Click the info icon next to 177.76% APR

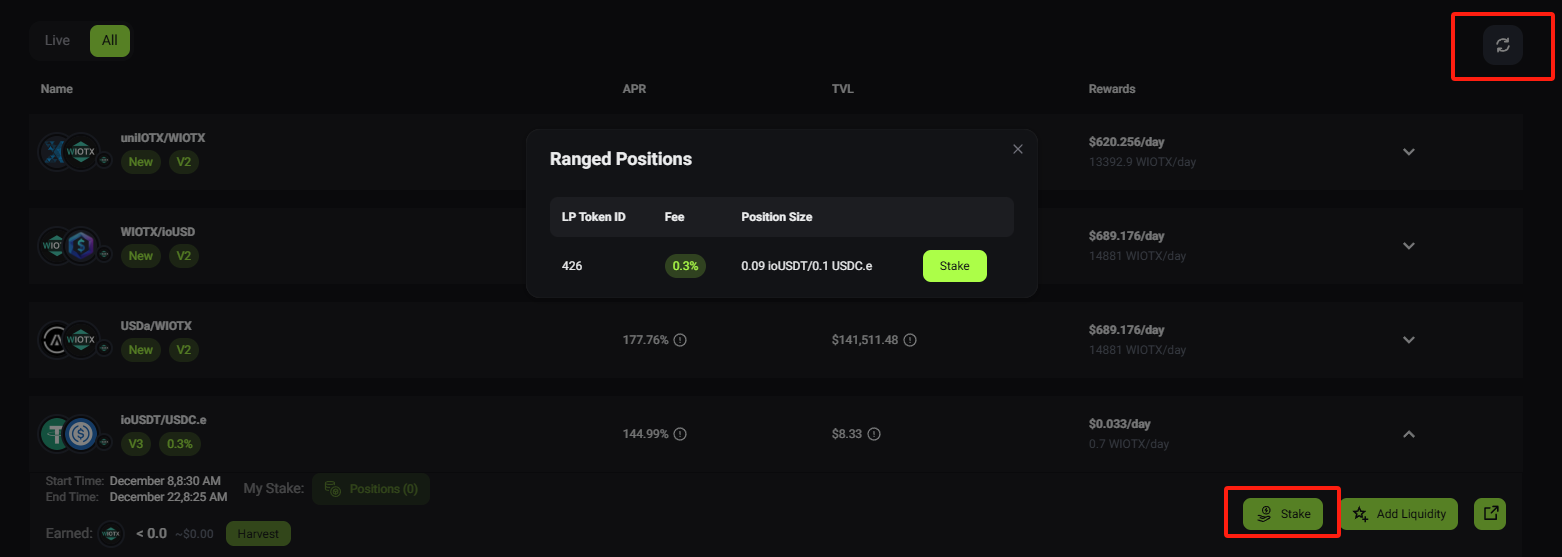680,340
